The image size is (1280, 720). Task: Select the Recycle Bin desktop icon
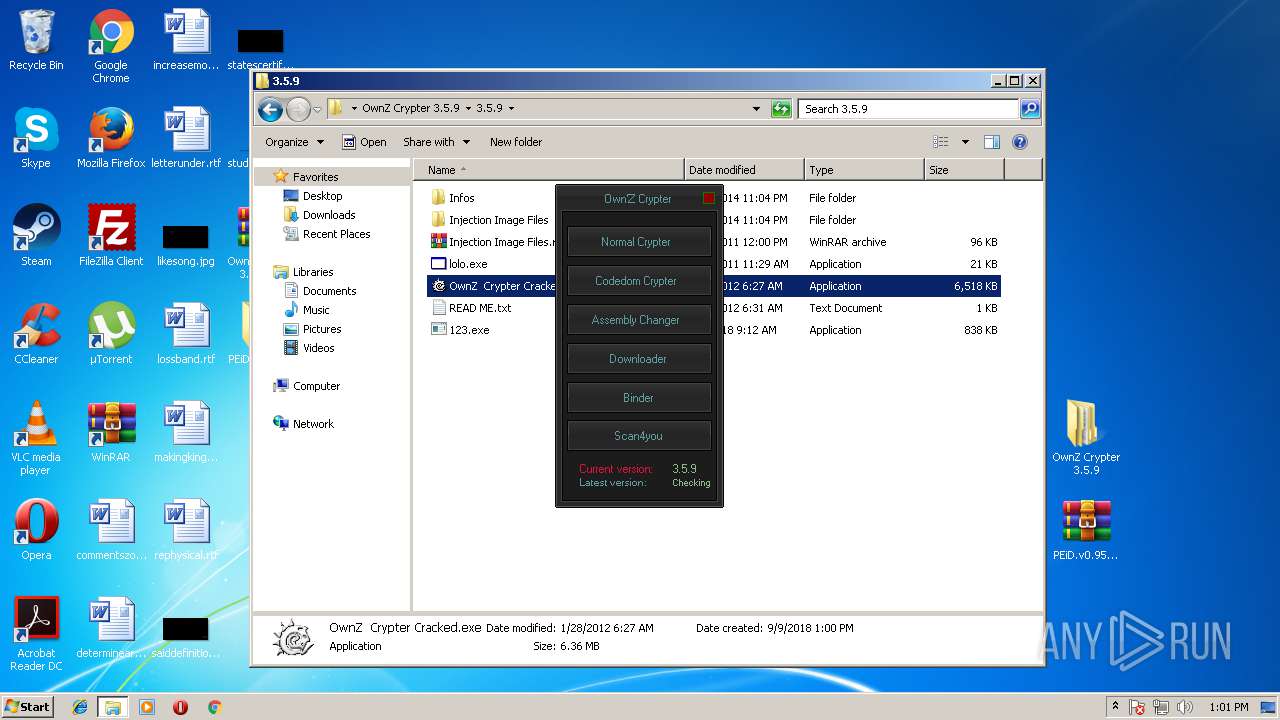(x=36, y=41)
